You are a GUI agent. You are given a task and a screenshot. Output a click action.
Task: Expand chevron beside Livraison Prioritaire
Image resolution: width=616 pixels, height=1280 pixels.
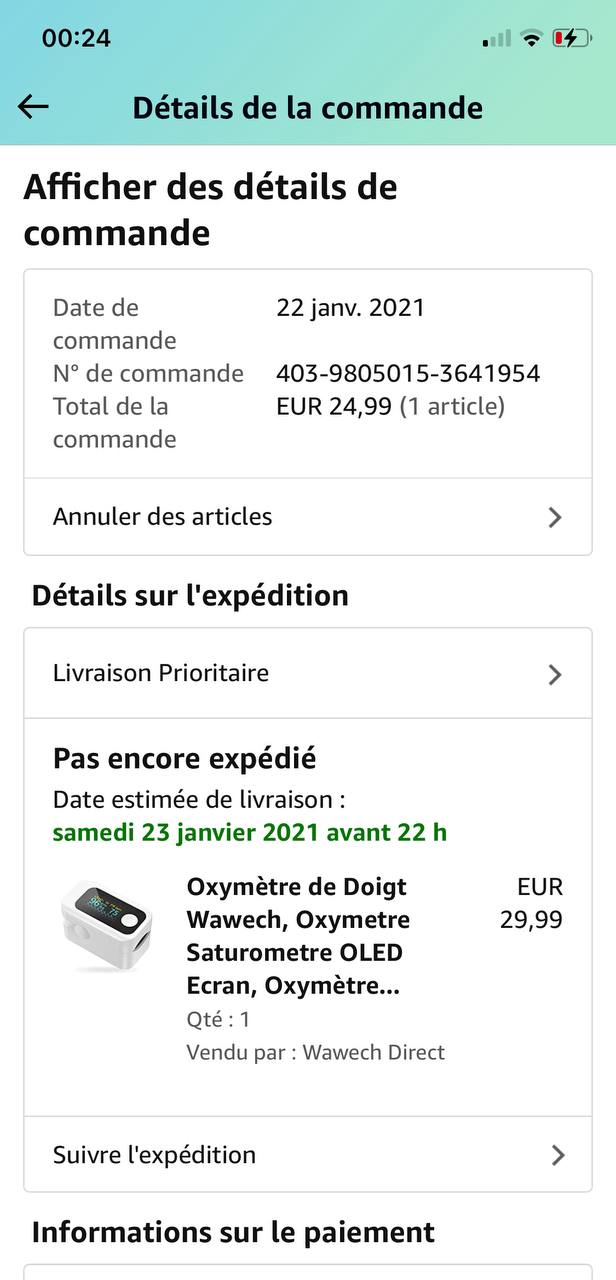(x=555, y=674)
